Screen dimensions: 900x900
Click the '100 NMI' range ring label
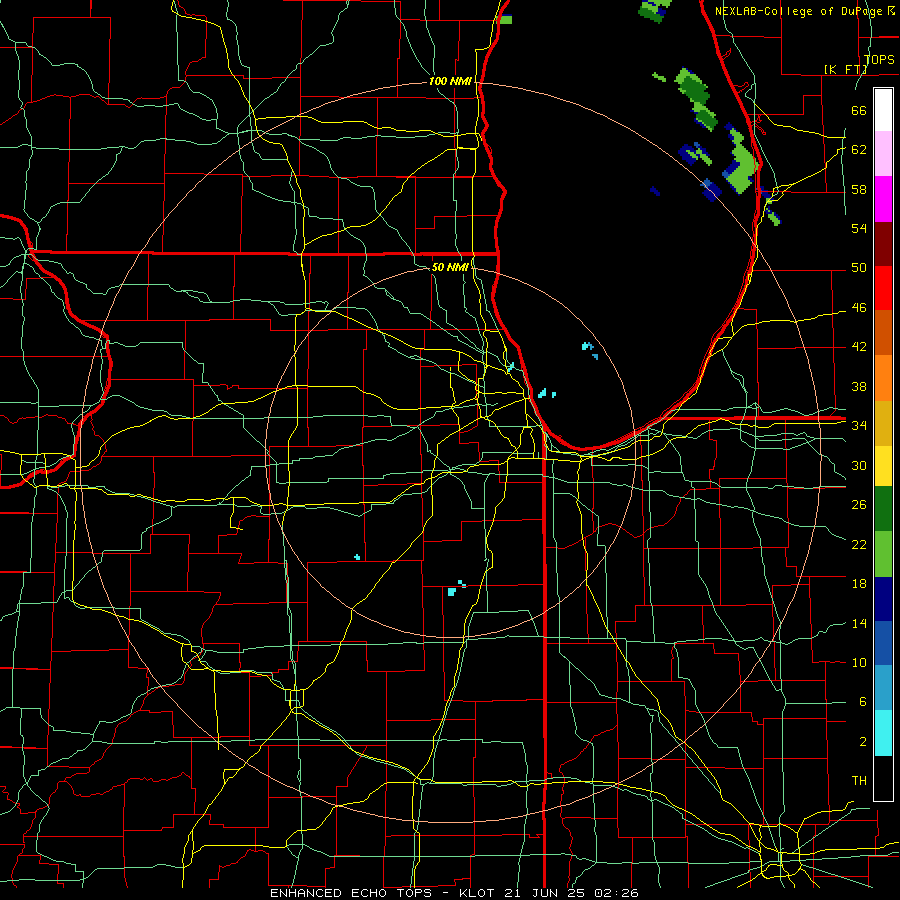point(450,82)
